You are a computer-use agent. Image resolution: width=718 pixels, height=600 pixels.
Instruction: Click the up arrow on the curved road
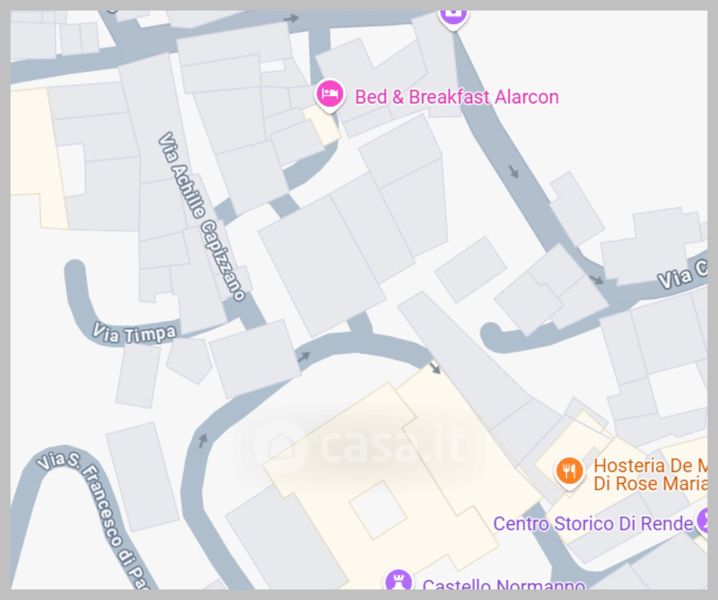[202, 441]
